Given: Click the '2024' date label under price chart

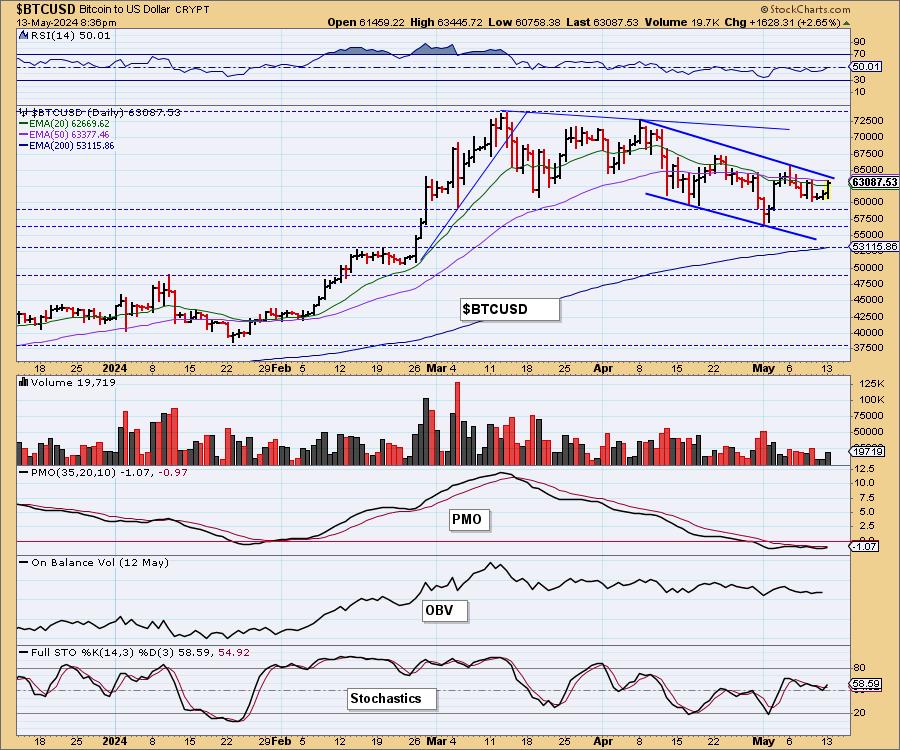Looking at the screenshot, I should point(114,368).
